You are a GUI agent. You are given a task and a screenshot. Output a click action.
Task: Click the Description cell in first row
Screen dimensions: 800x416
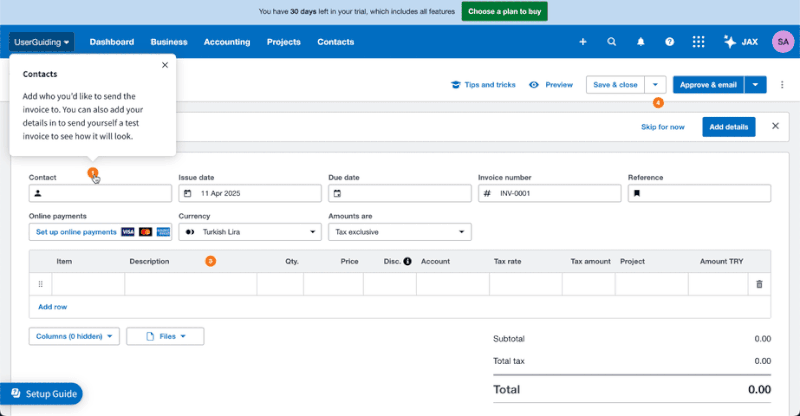191,284
